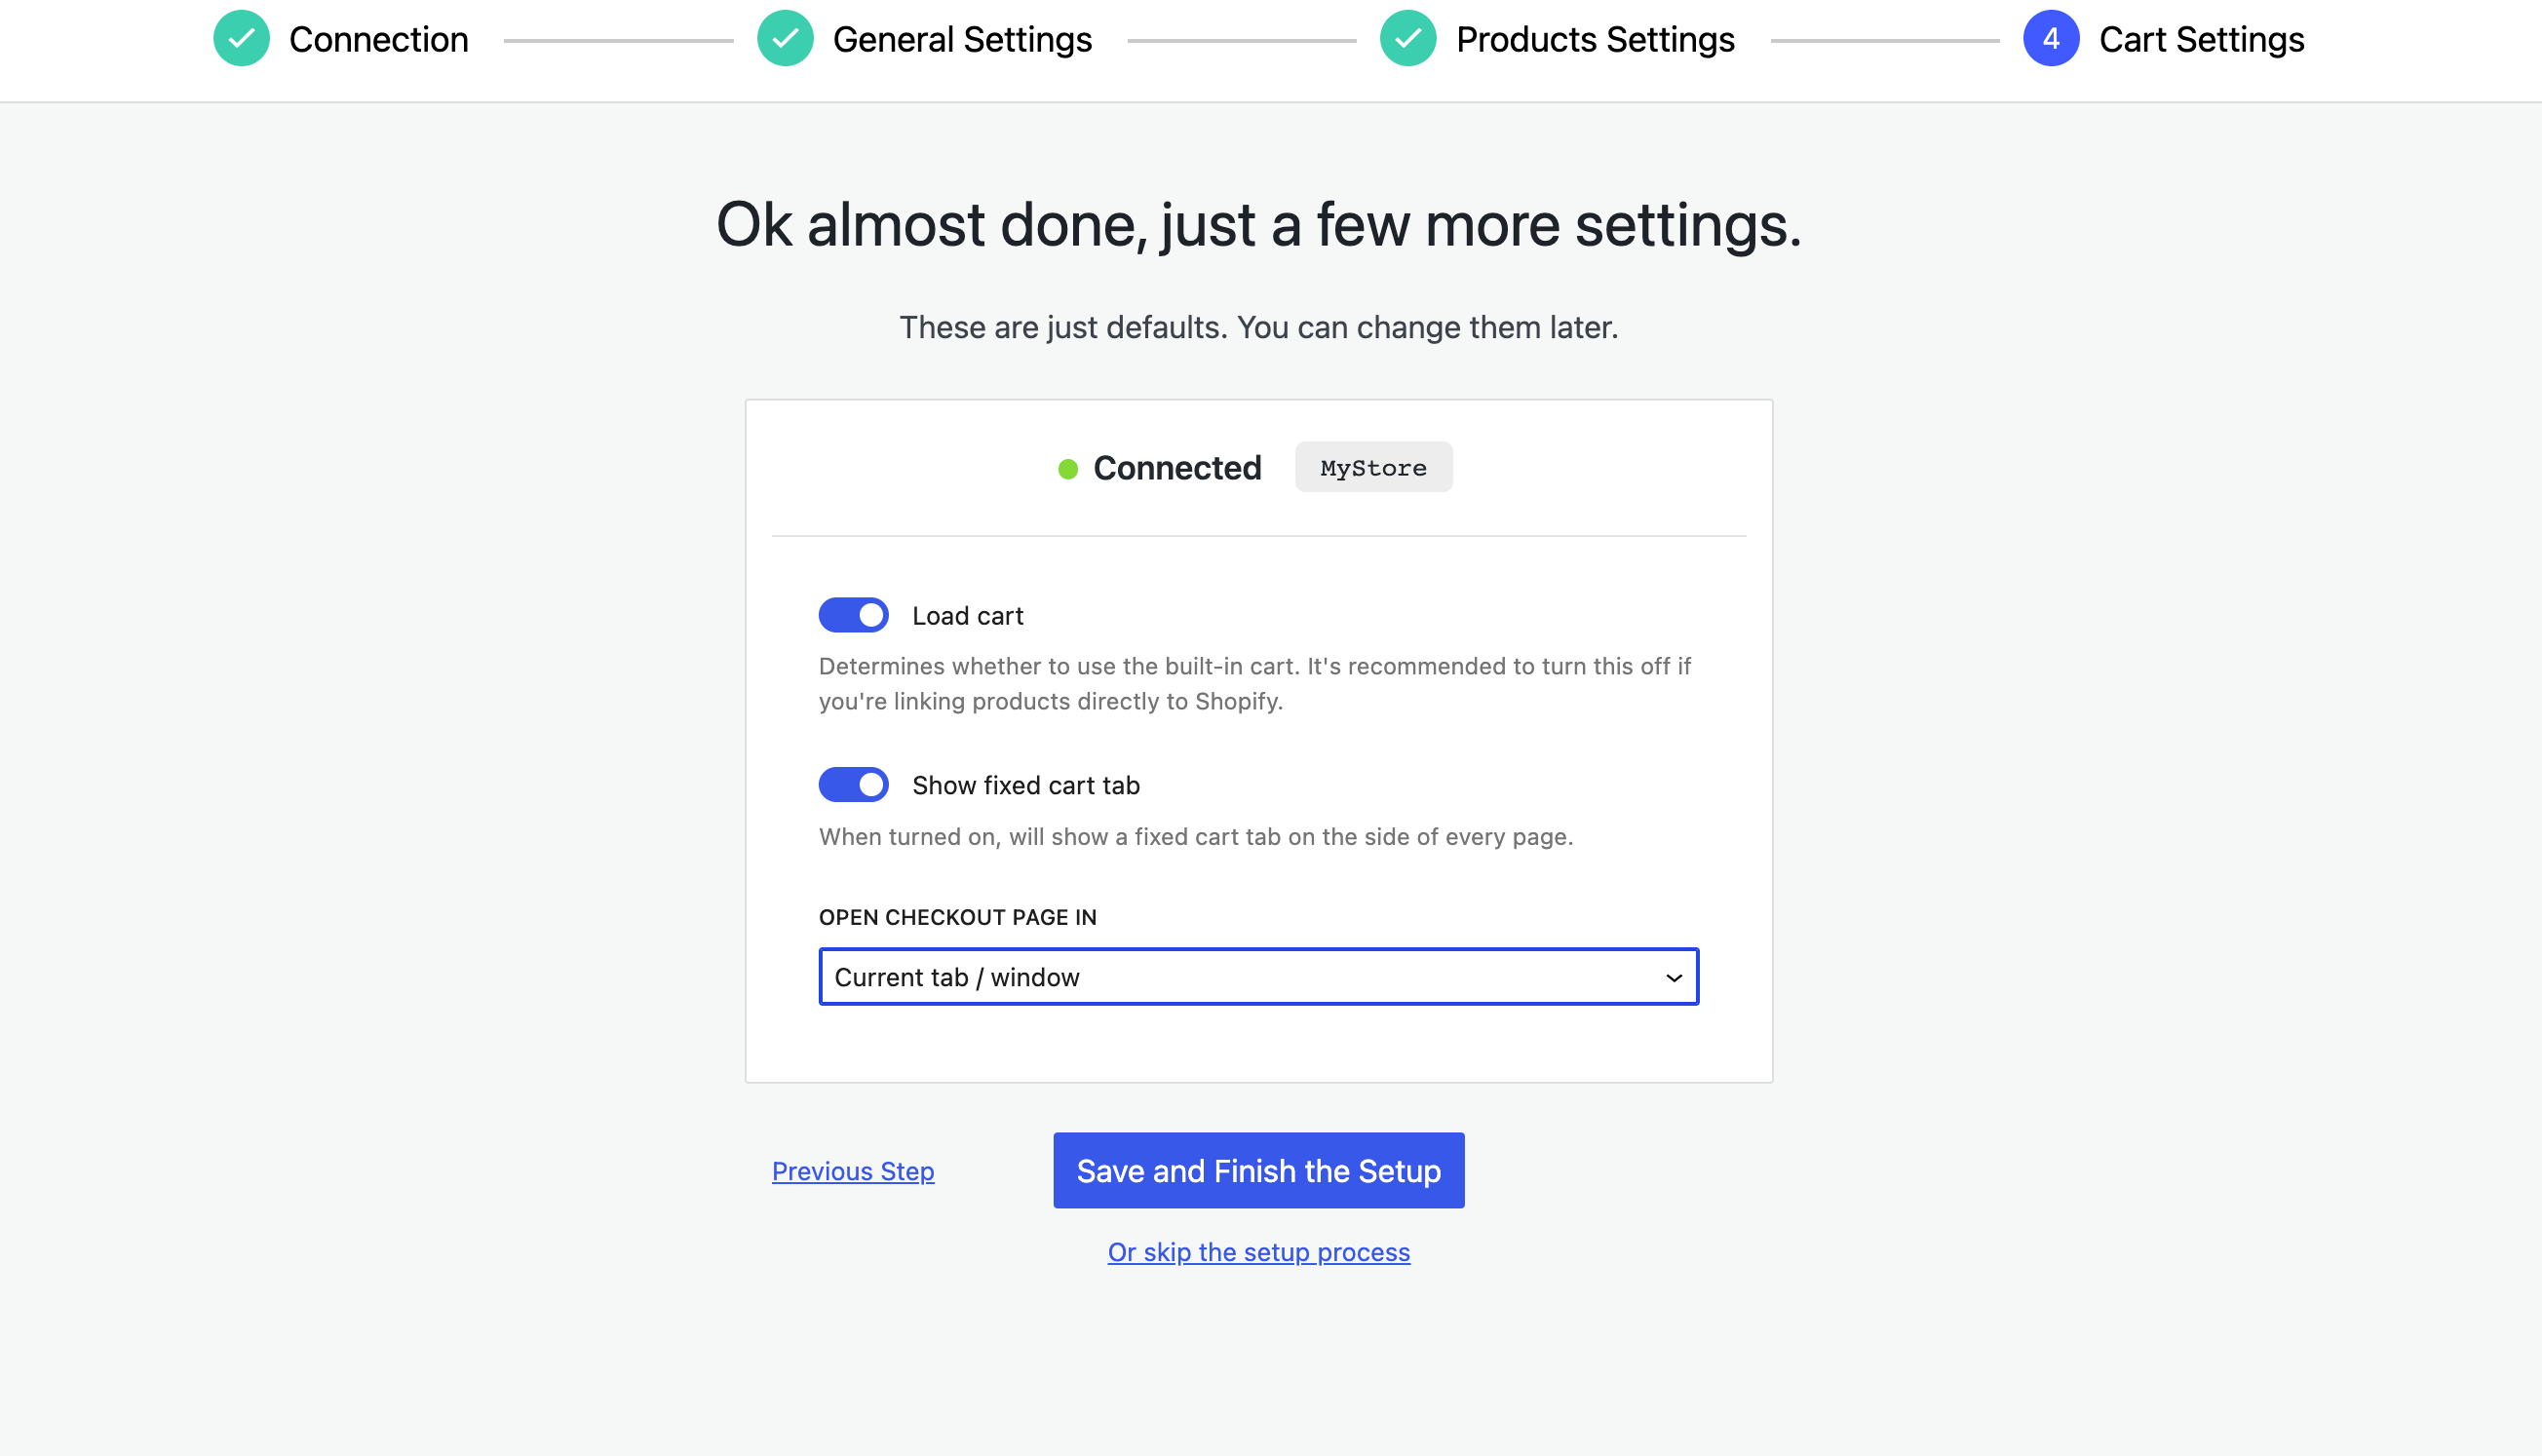Click the Show fixed cart tab label

point(1025,786)
